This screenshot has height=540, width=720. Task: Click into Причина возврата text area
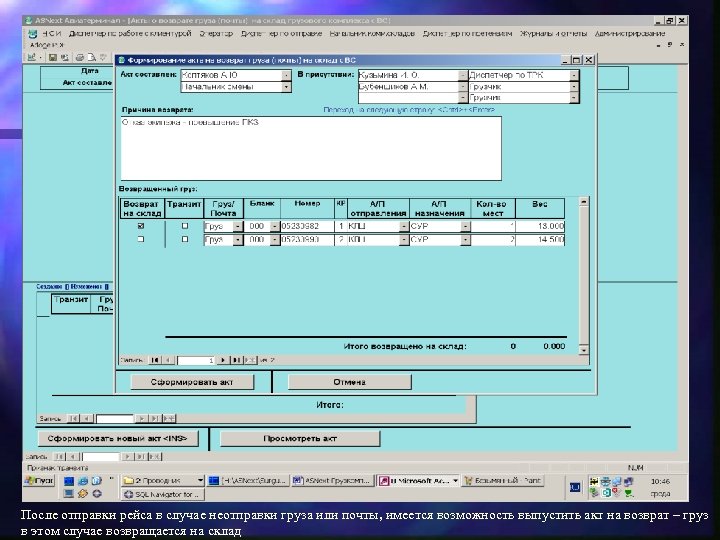coord(311,148)
